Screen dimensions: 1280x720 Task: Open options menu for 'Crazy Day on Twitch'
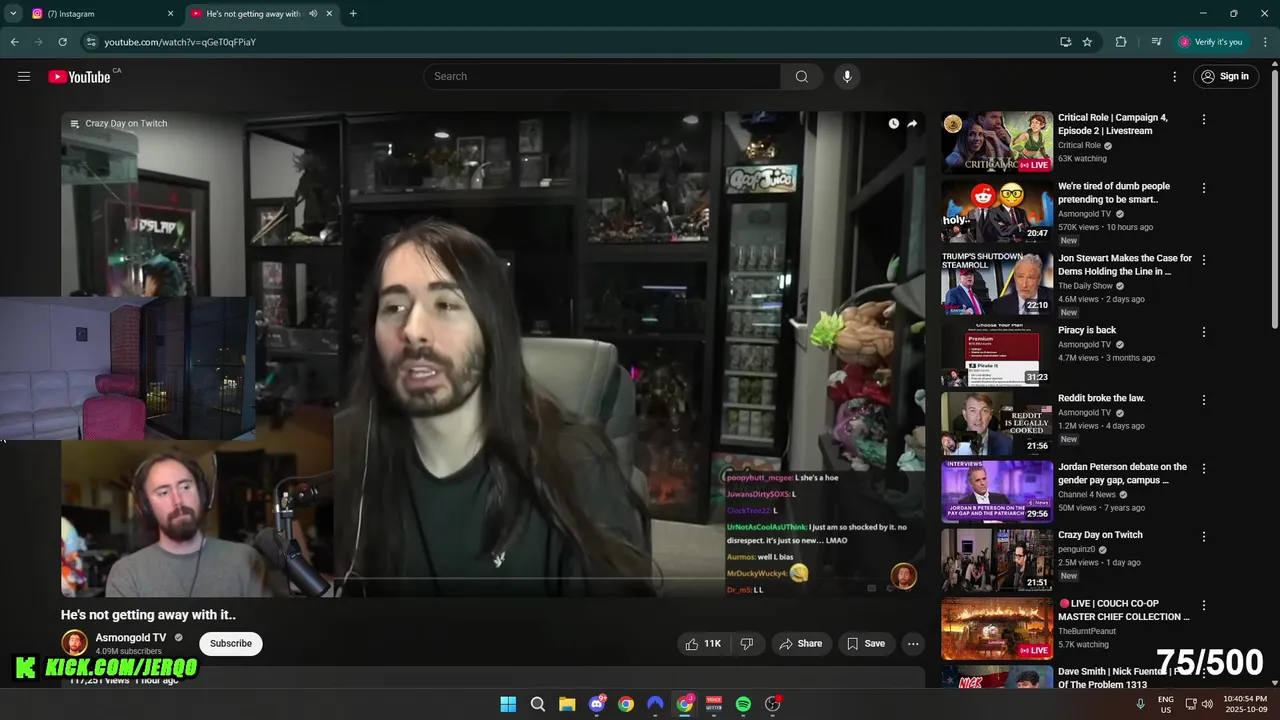(x=1204, y=537)
